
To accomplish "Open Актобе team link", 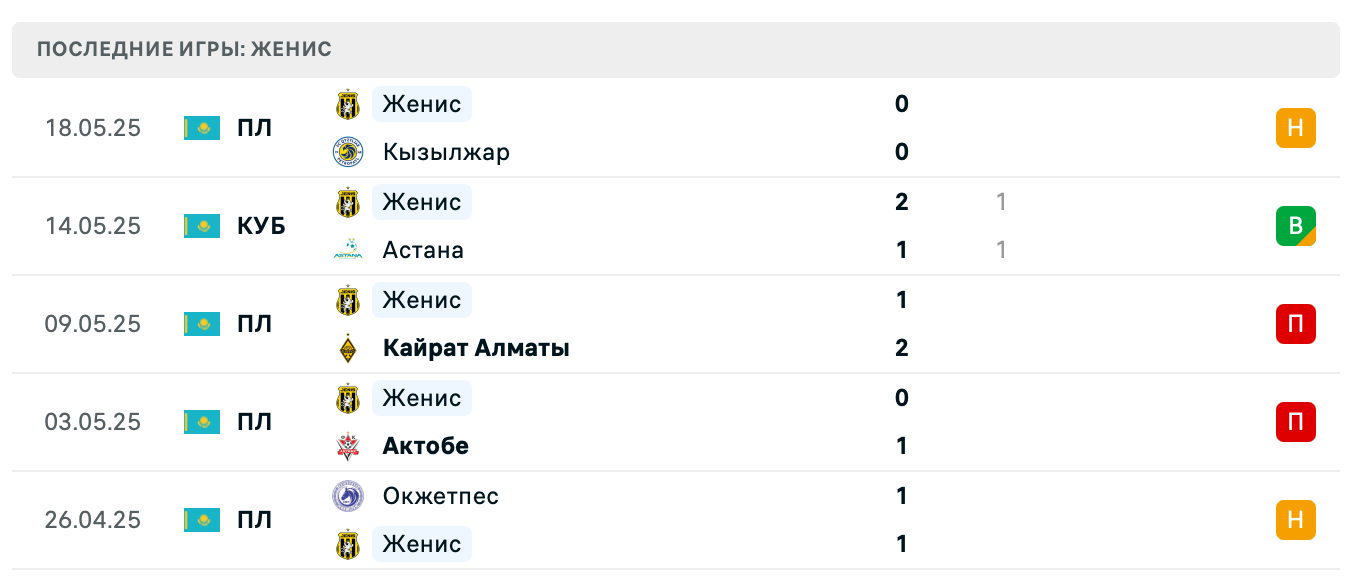I will (x=425, y=446).
